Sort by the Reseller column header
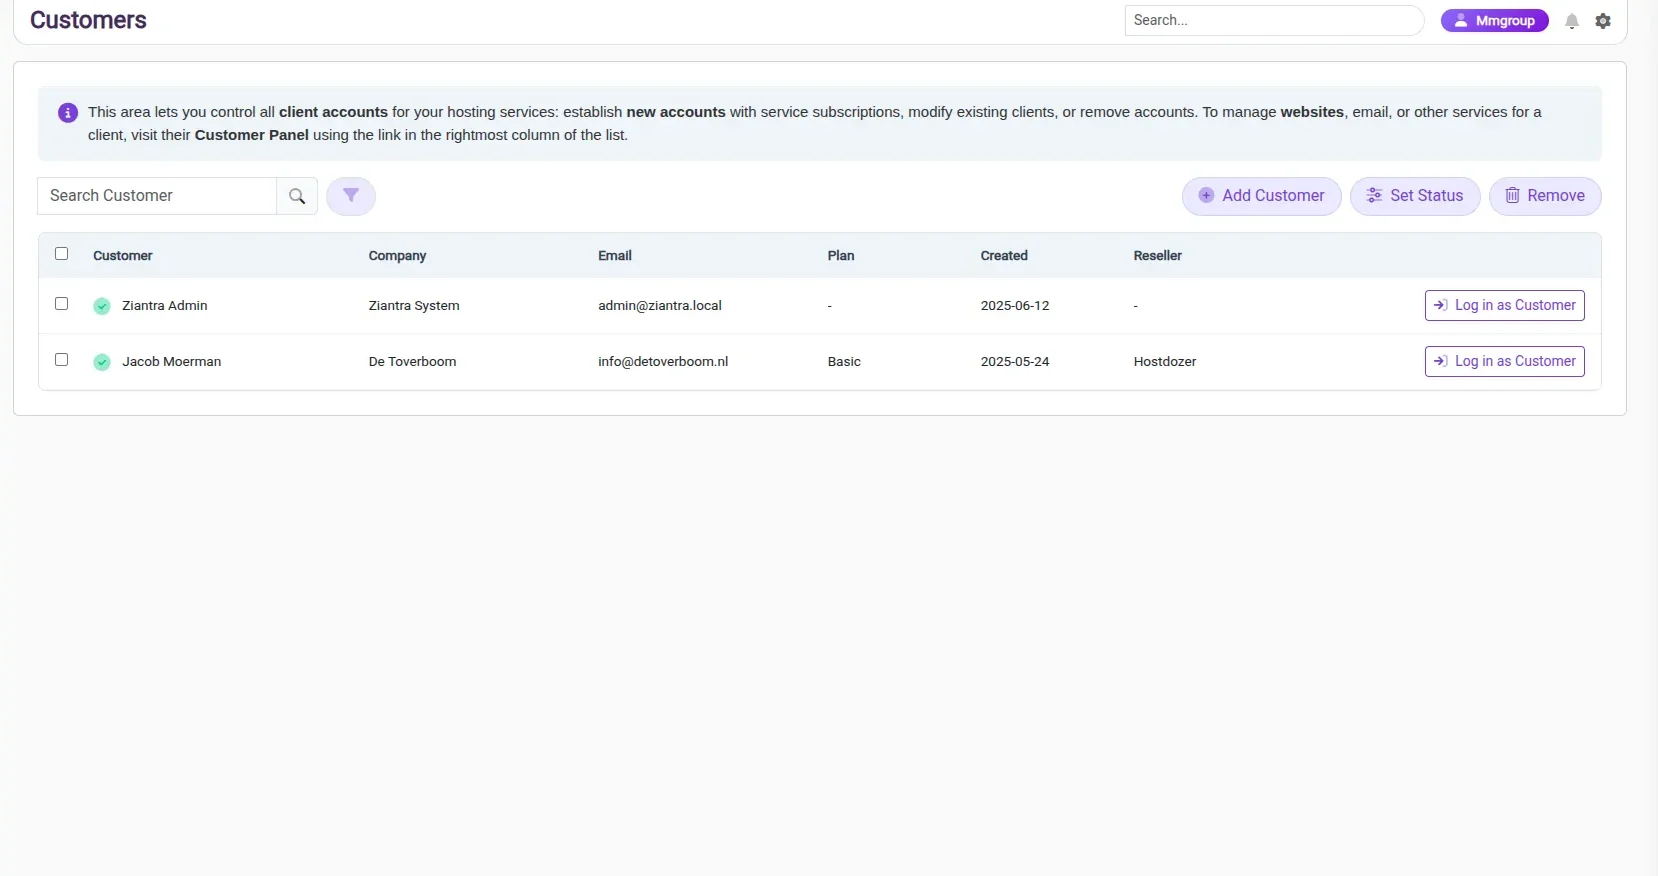1658x876 pixels. [1158, 256]
